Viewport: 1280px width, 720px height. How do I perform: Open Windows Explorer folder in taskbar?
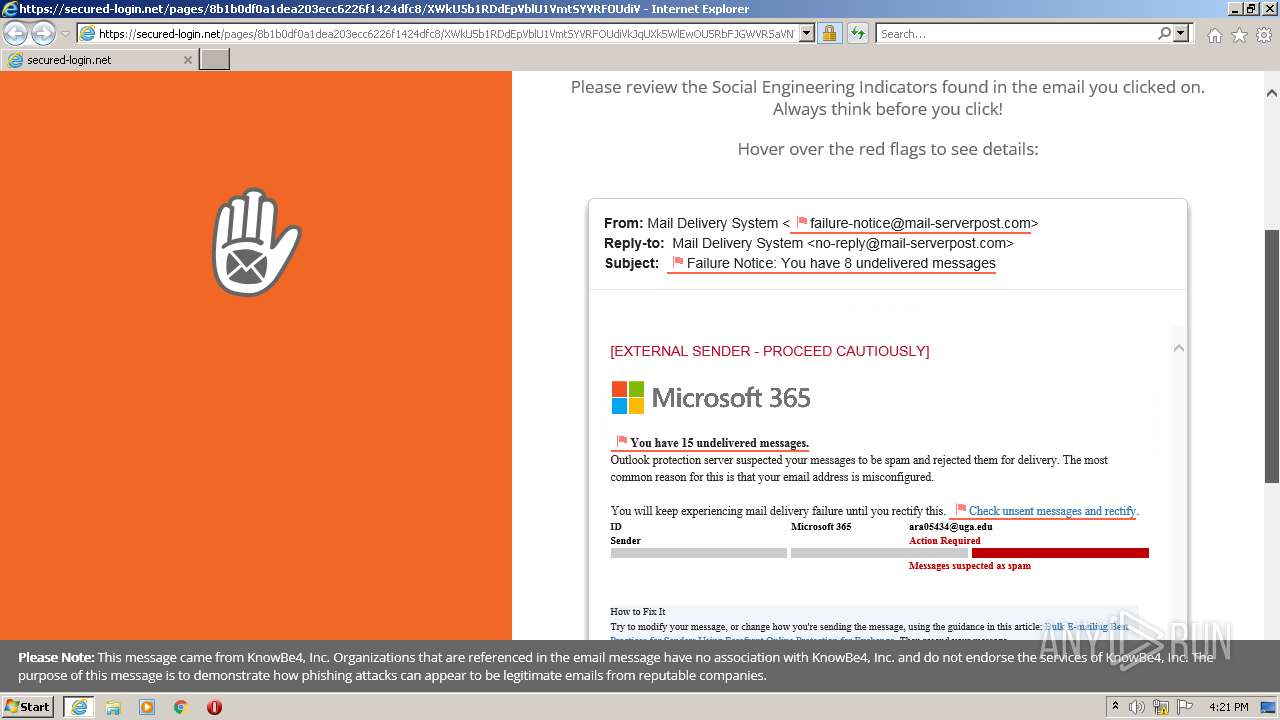click(x=113, y=707)
